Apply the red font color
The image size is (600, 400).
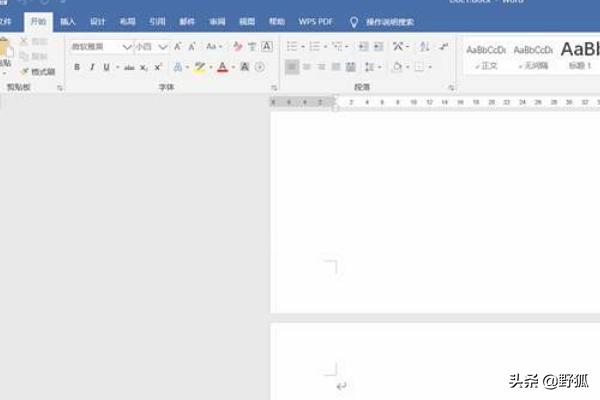222,67
